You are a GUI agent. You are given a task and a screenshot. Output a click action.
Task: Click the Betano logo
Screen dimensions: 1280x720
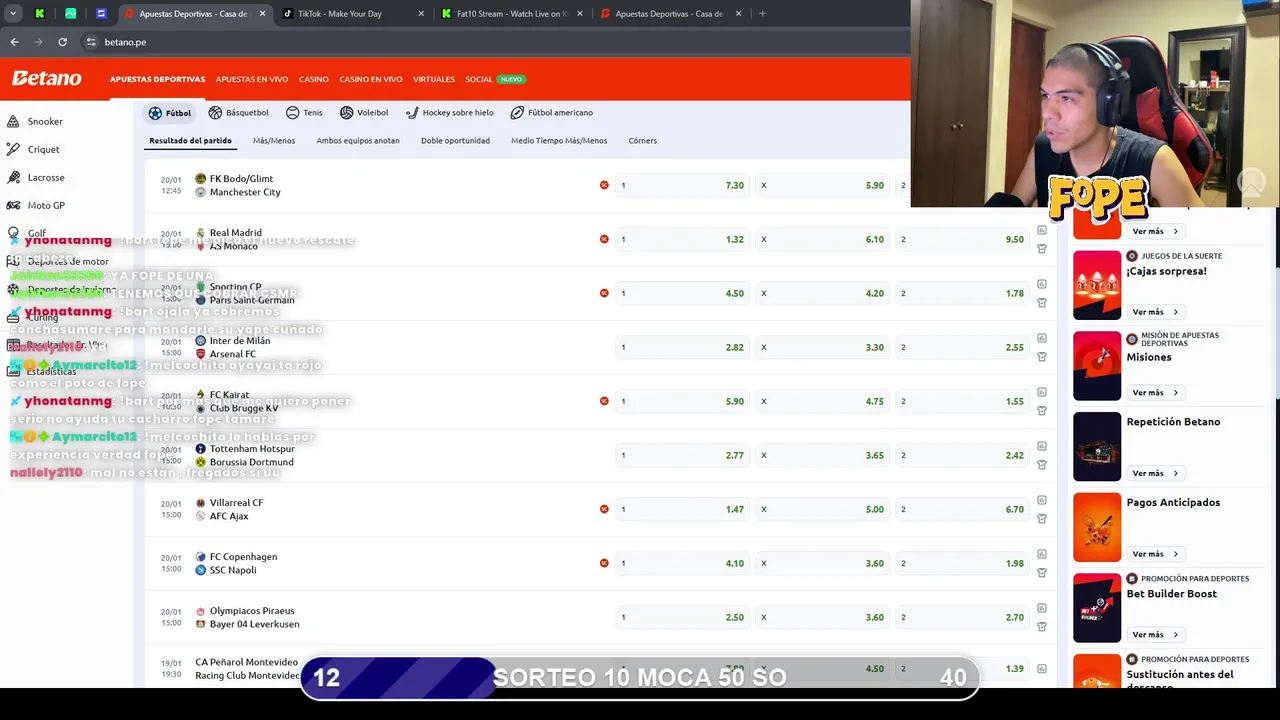click(46, 78)
